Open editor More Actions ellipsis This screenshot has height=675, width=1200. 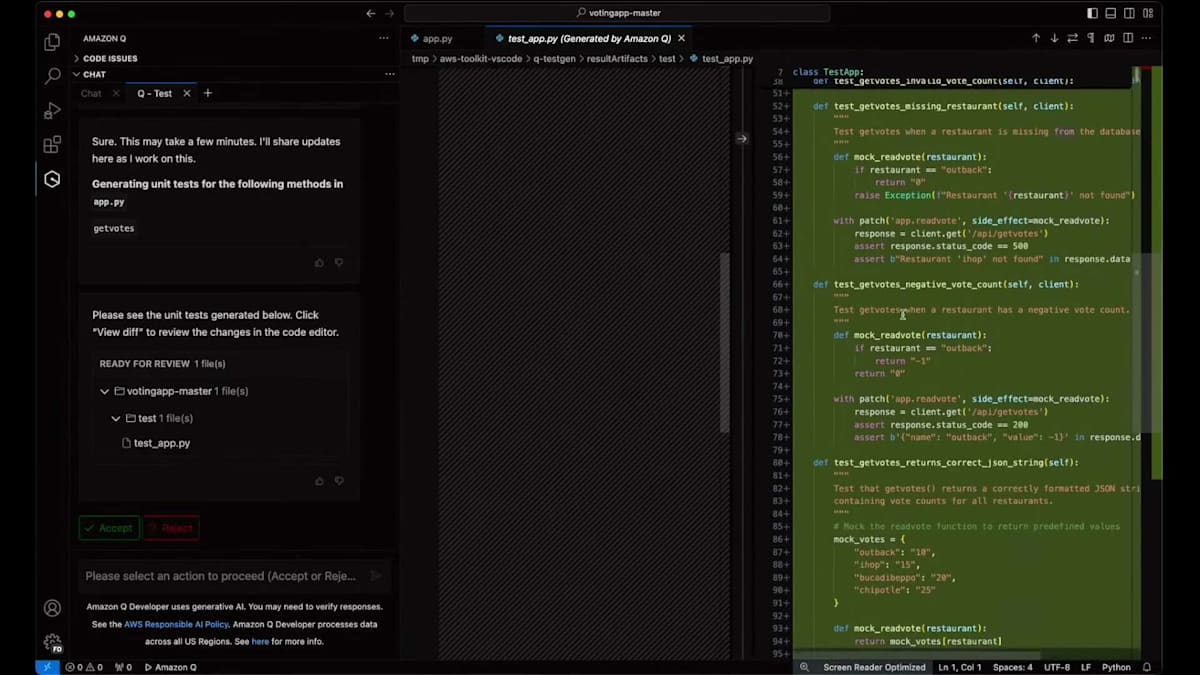tap(1148, 38)
